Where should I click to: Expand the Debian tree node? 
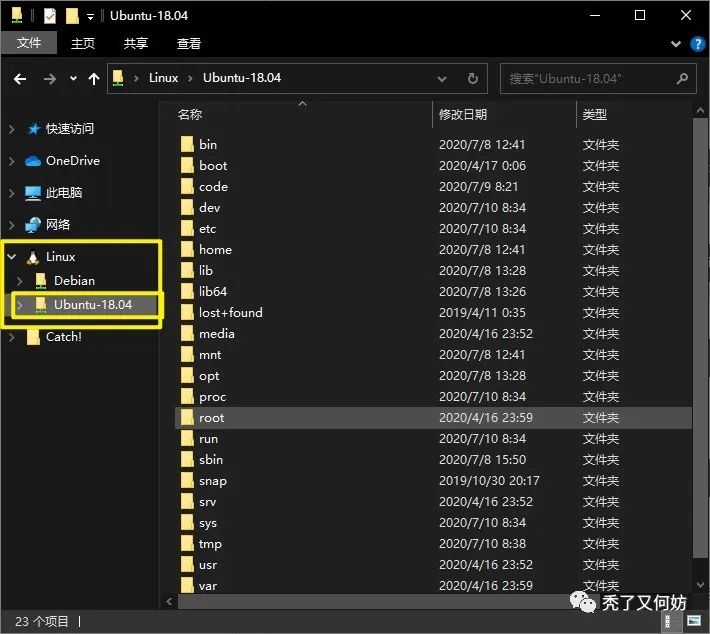point(19,281)
